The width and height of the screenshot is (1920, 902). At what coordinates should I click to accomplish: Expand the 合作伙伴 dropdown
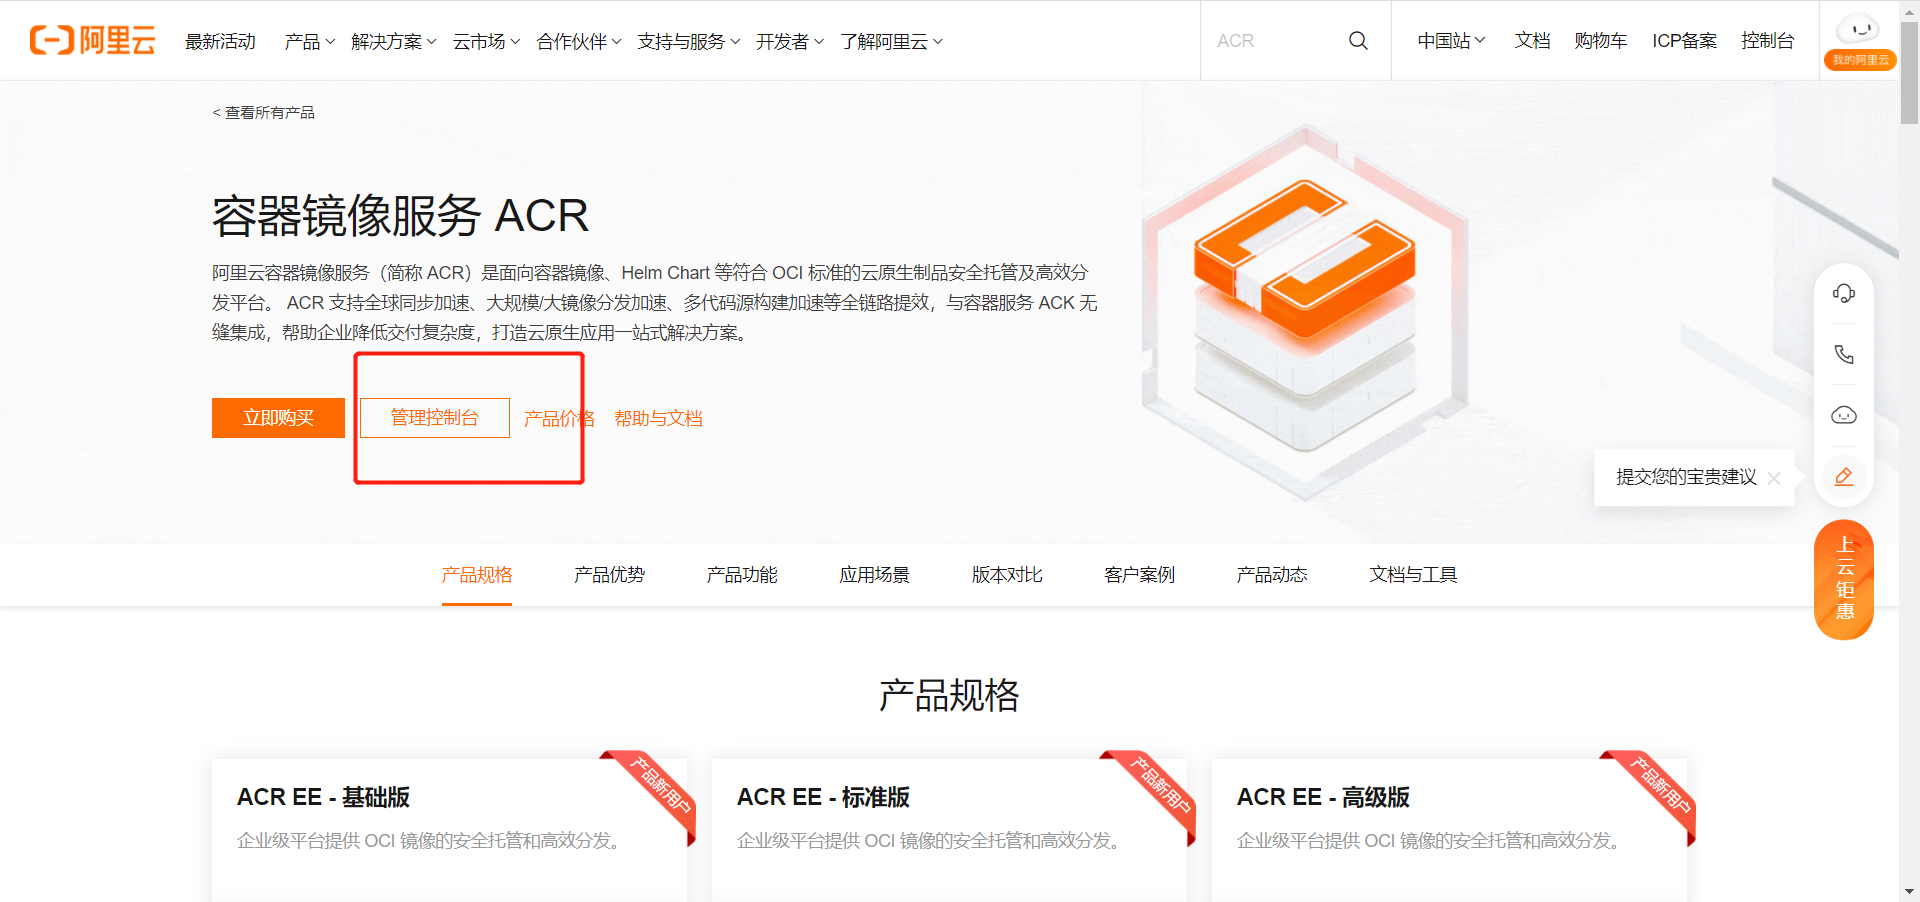[579, 41]
